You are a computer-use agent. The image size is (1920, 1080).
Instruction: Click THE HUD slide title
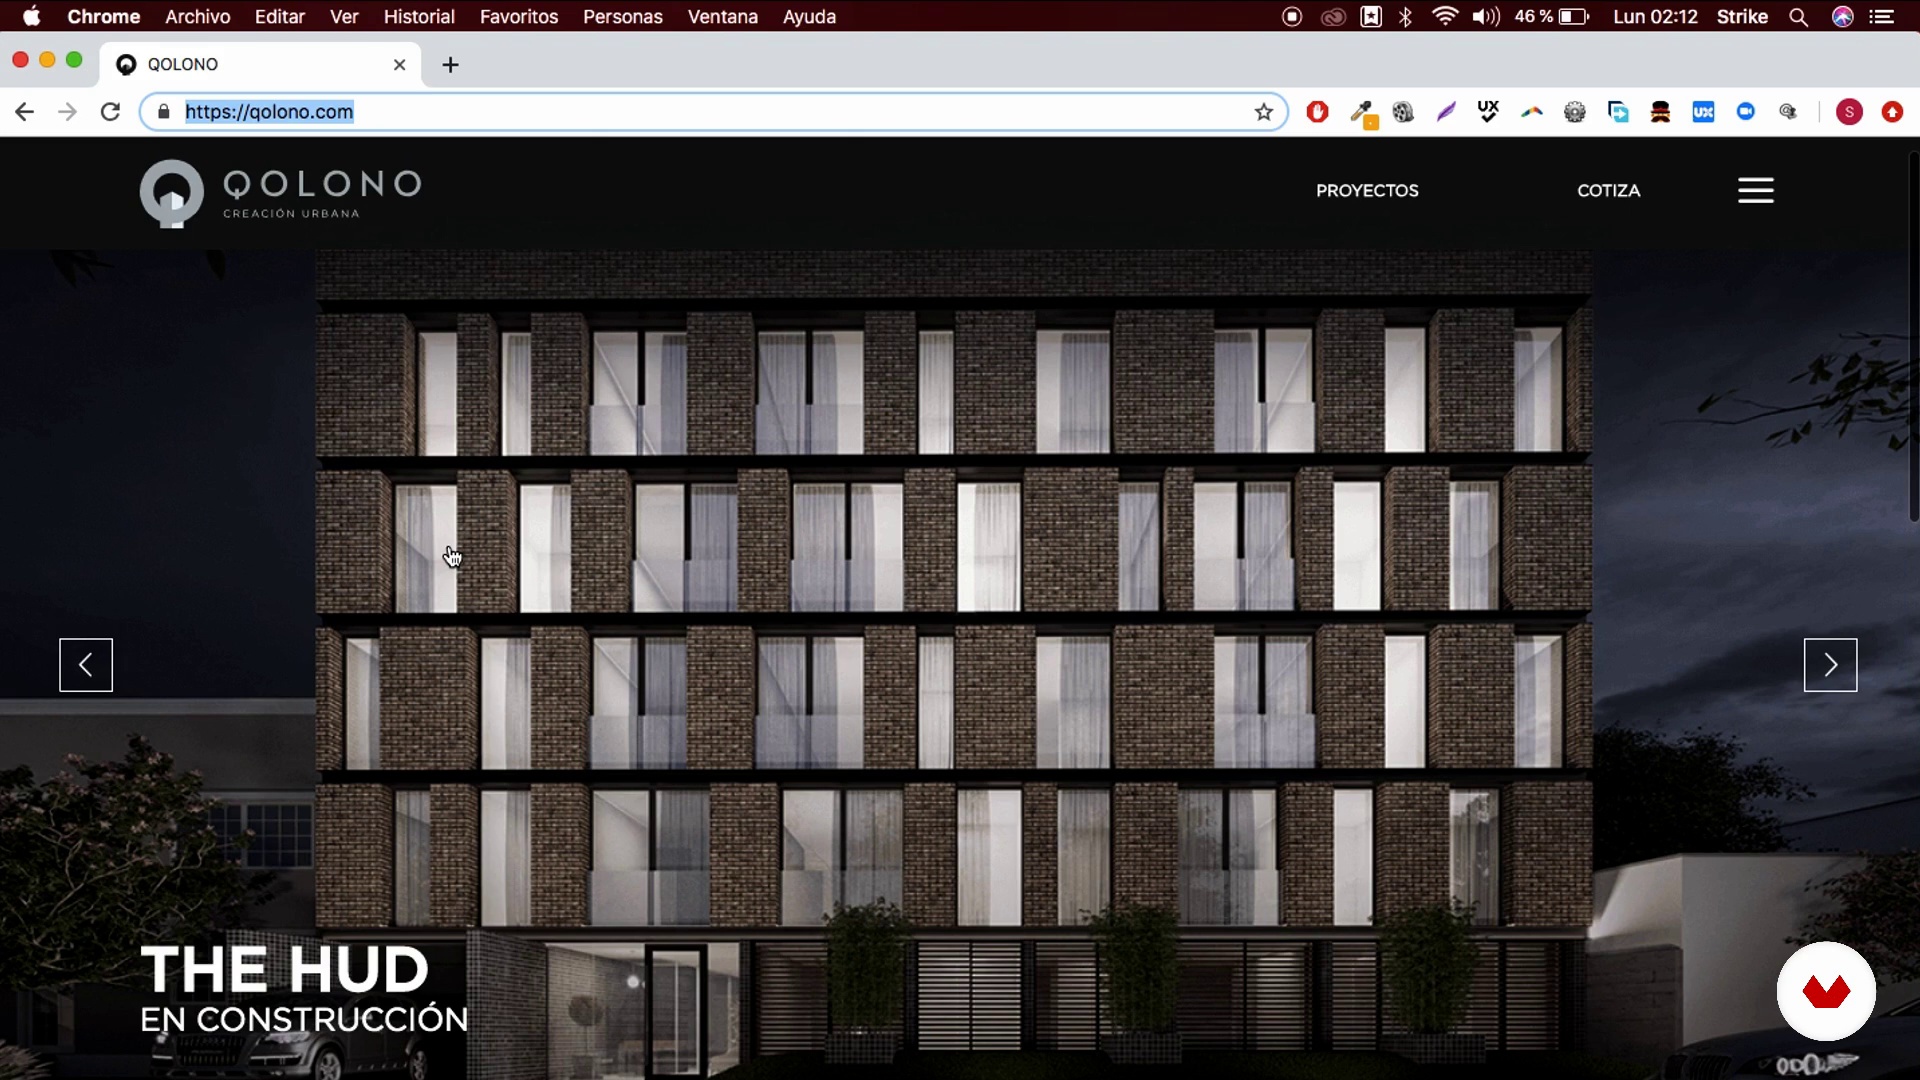click(285, 969)
